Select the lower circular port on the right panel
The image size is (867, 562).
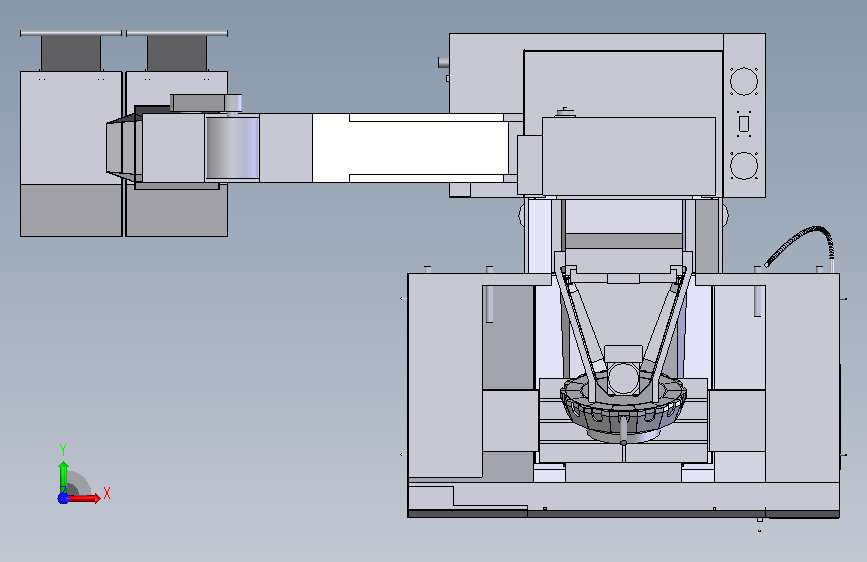744,165
